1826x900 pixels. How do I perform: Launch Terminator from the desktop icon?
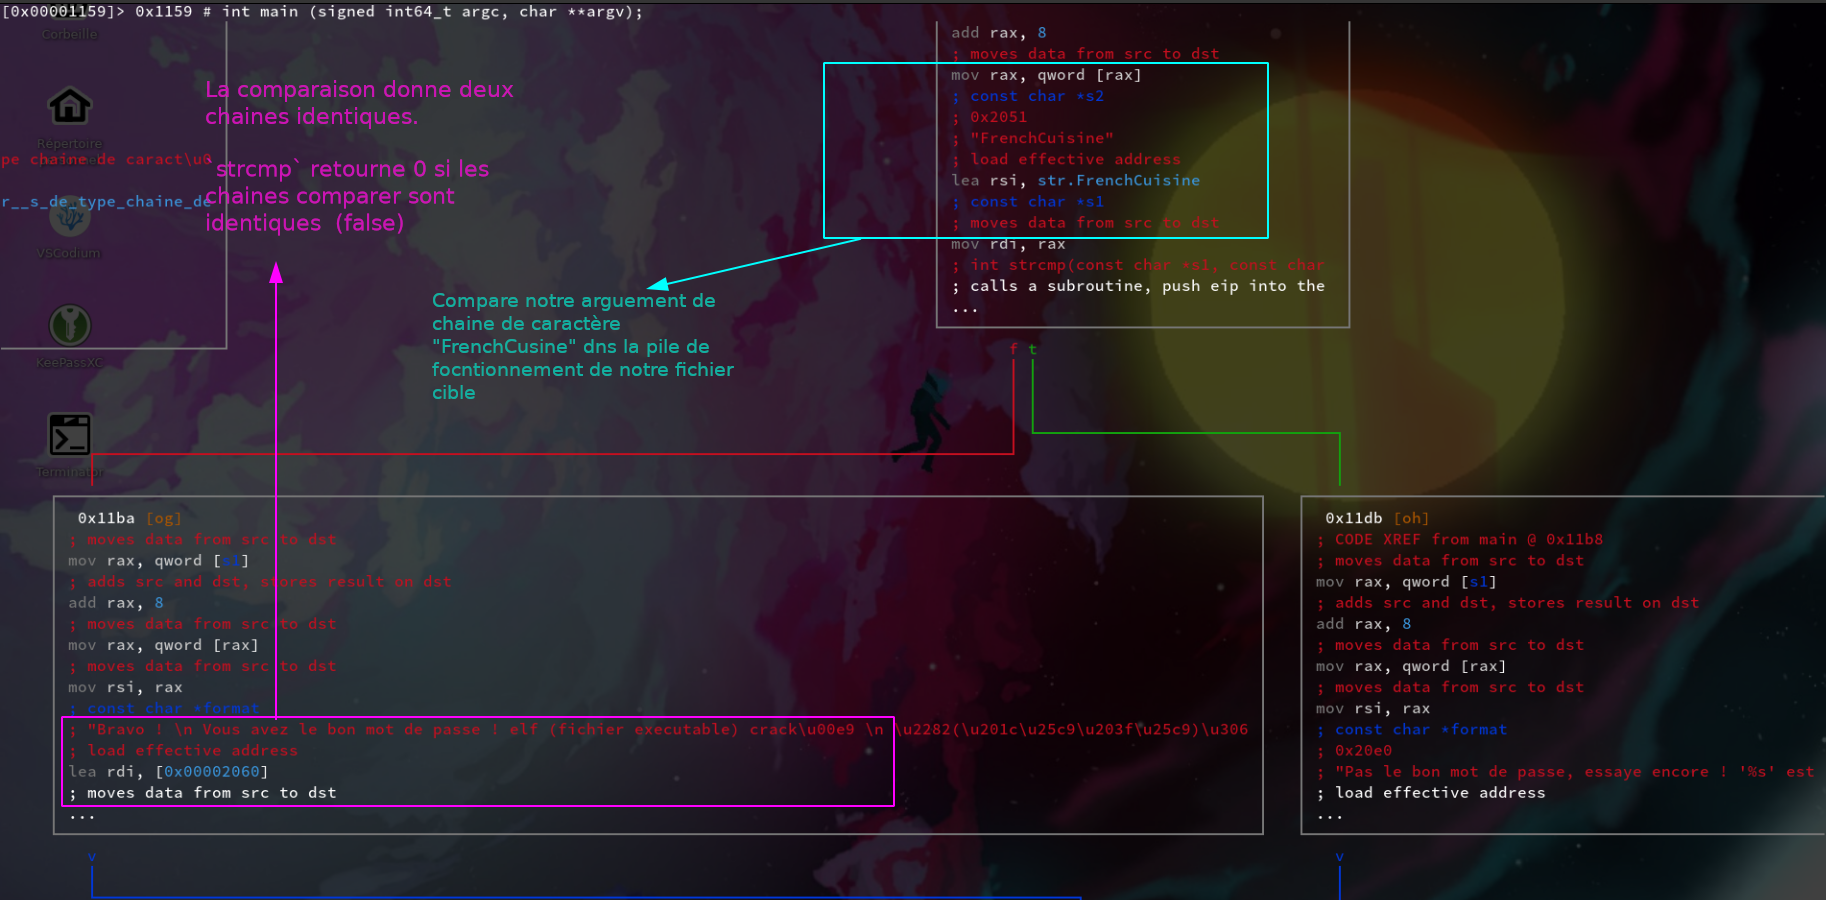(x=70, y=435)
